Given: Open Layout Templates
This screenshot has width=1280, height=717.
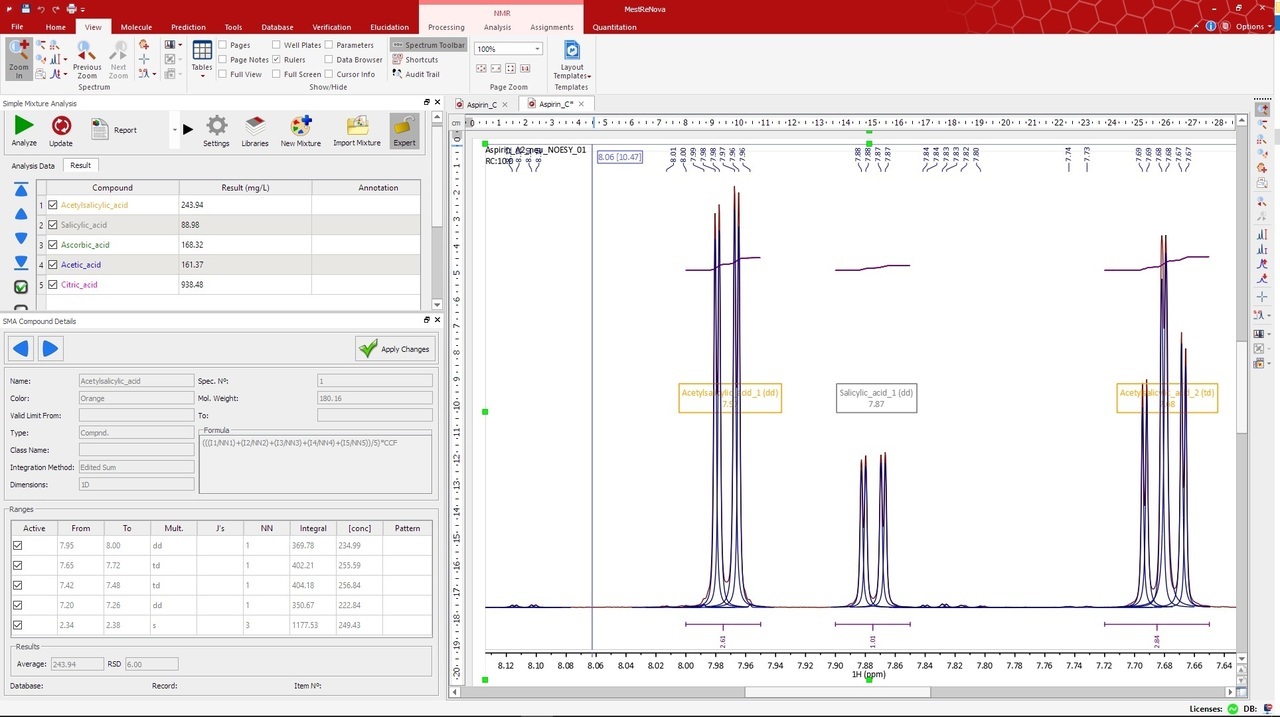Looking at the screenshot, I should pyautogui.click(x=572, y=60).
